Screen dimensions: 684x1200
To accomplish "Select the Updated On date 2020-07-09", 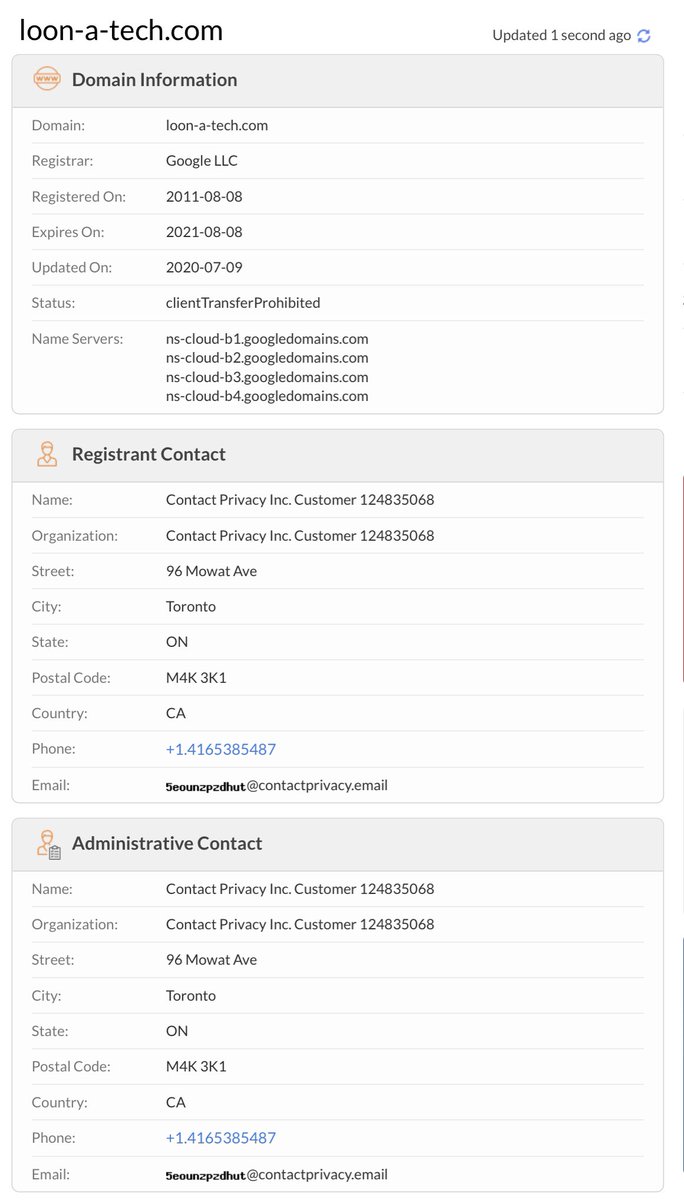I will [x=204, y=267].
